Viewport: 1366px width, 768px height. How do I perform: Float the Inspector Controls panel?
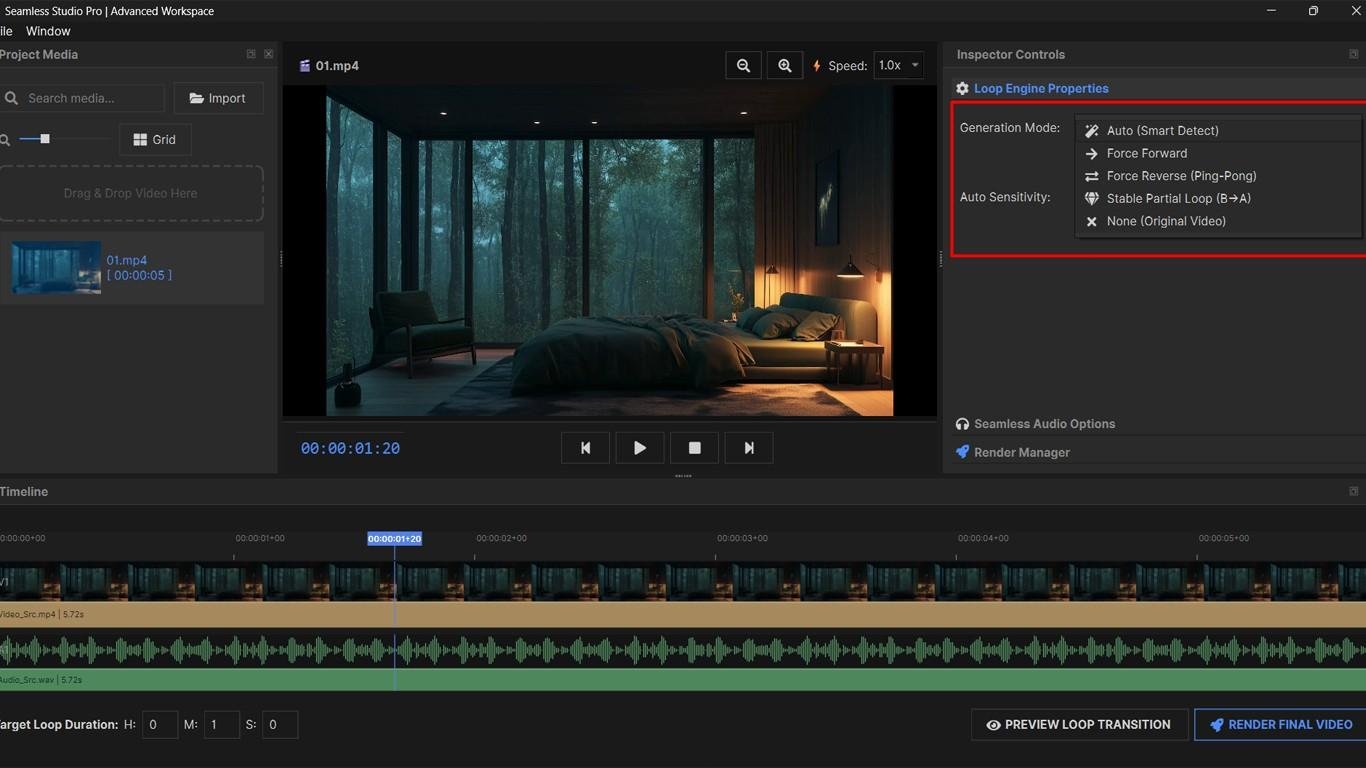pos(1353,54)
